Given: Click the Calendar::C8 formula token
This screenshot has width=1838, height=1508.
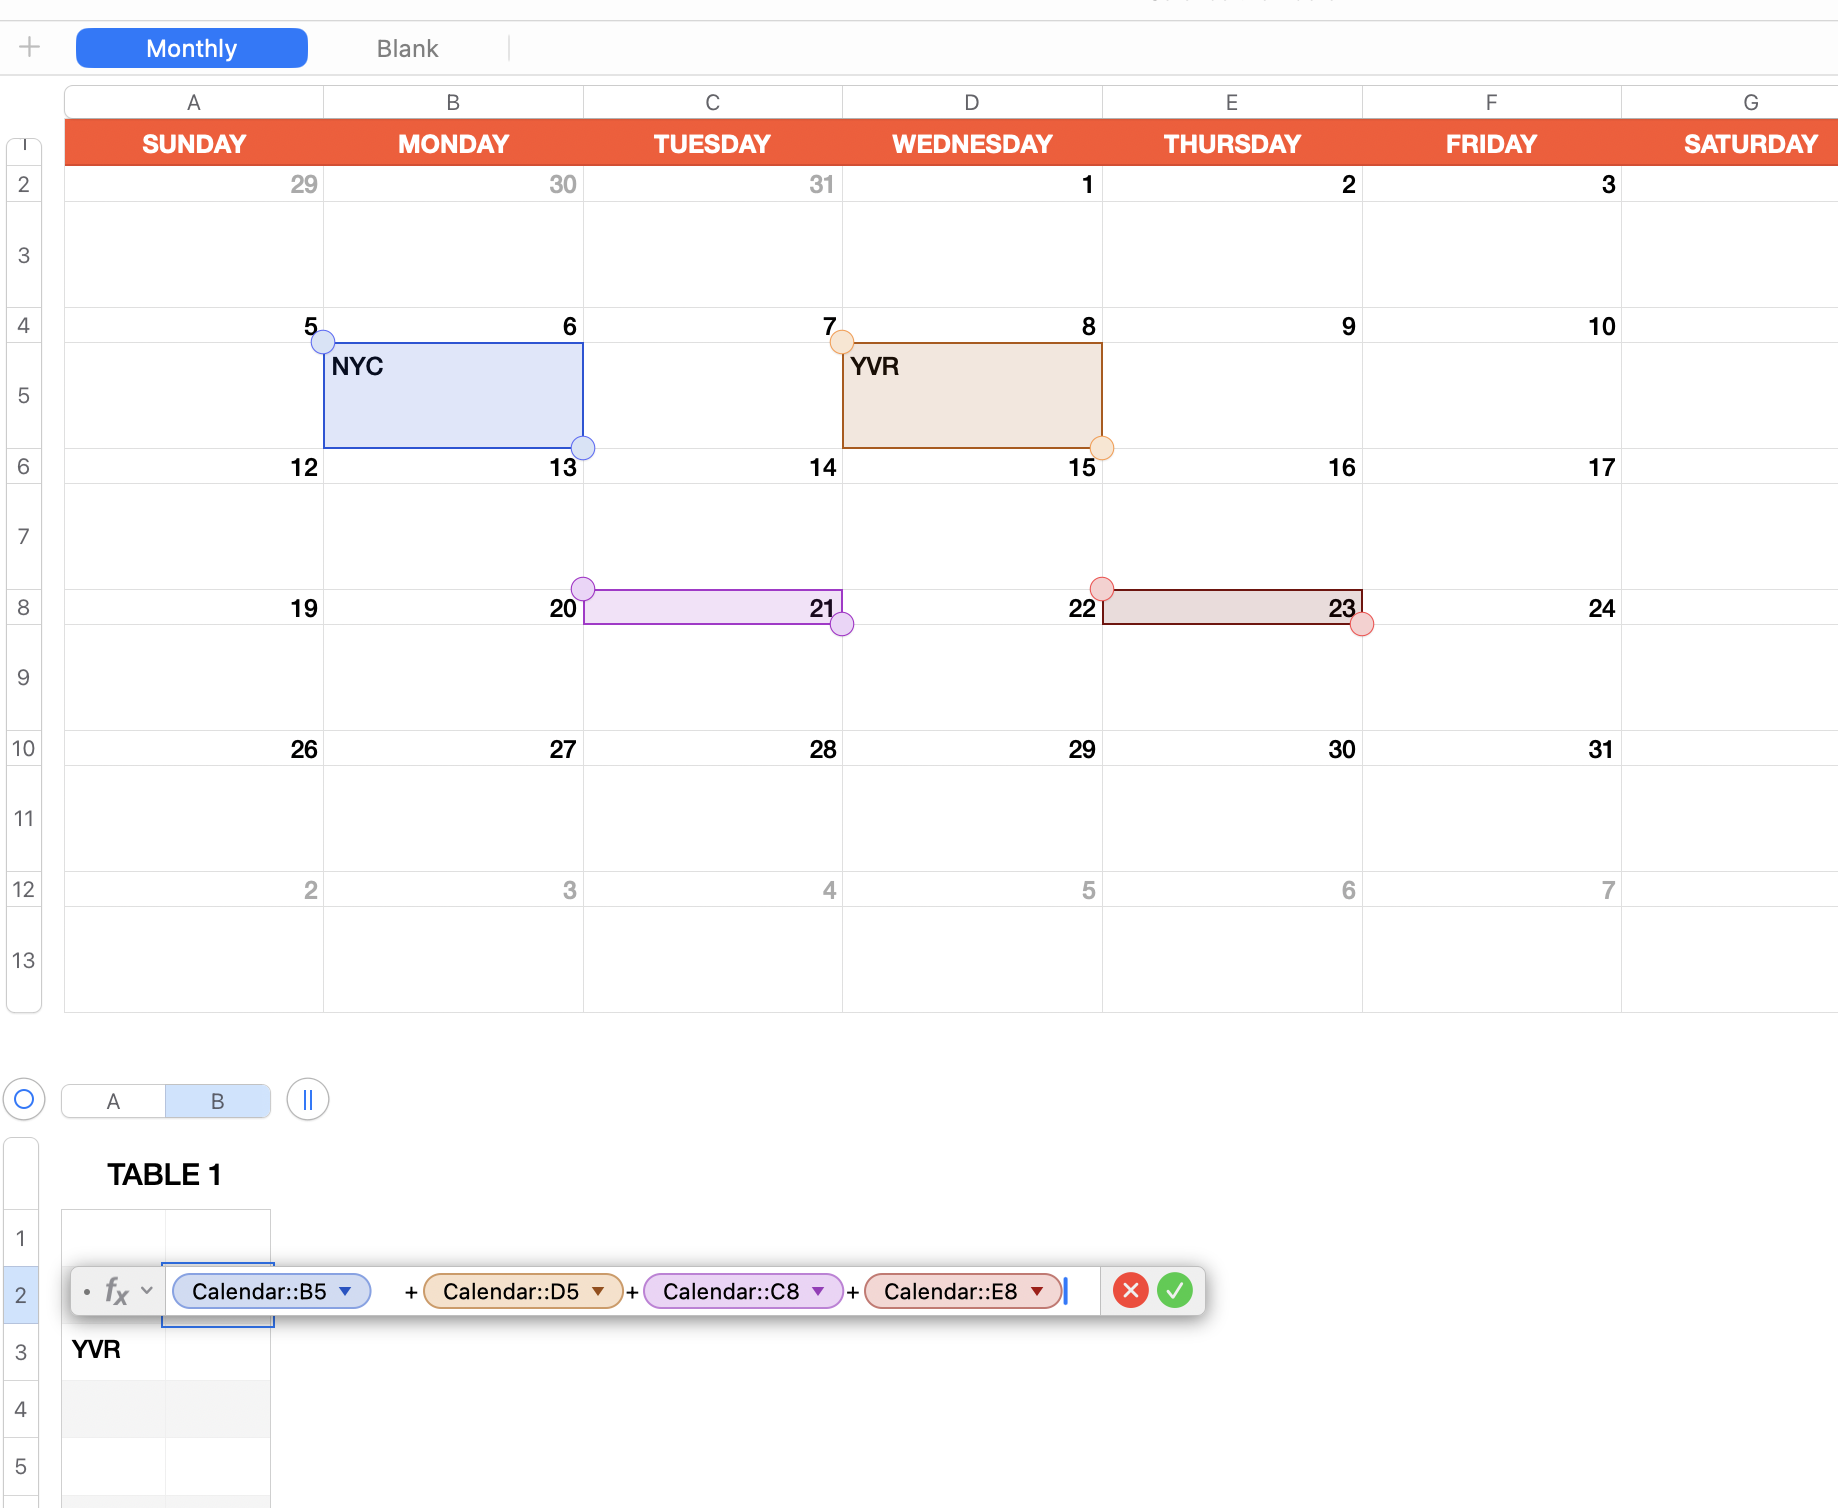Looking at the screenshot, I should pyautogui.click(x=743, y=1291).
